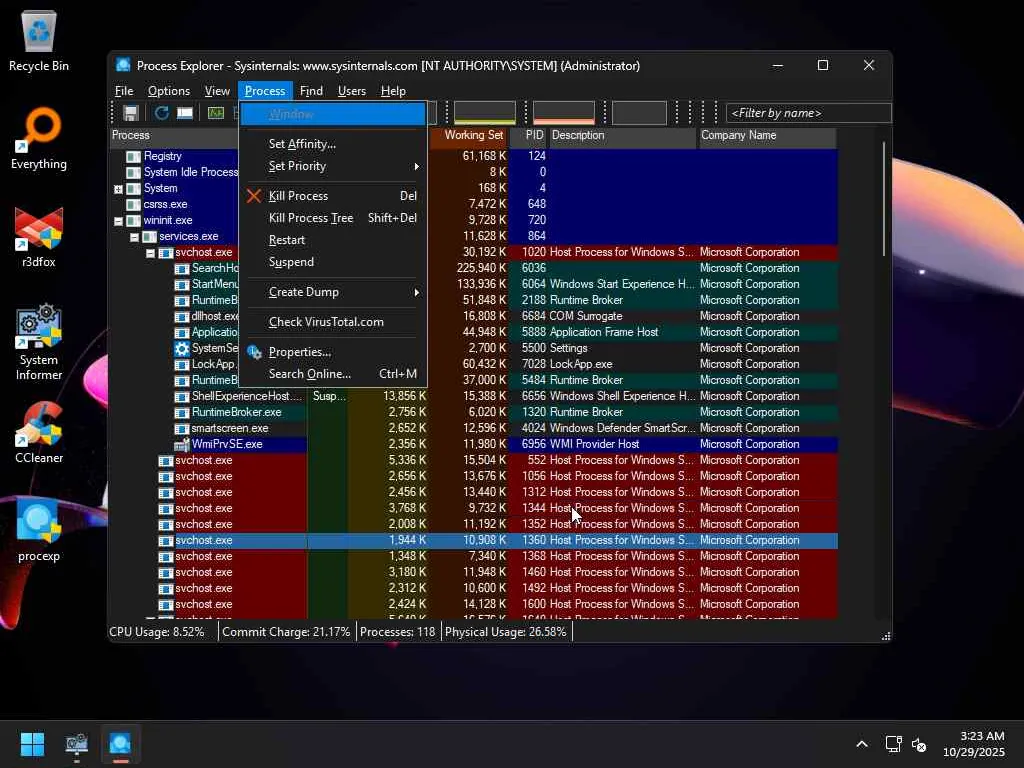Switch to System Informer in the taskbar
Screen dimensions: 1024x768
point(76,744)
